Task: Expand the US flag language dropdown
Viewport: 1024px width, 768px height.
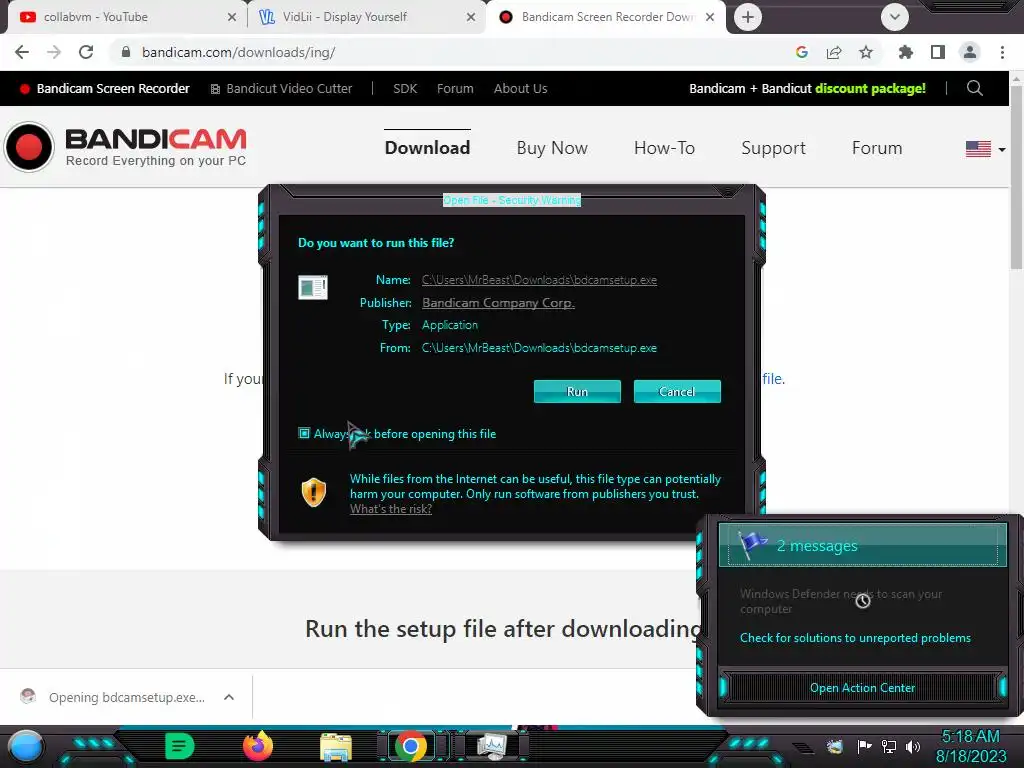Action: [x=985, y=149]
